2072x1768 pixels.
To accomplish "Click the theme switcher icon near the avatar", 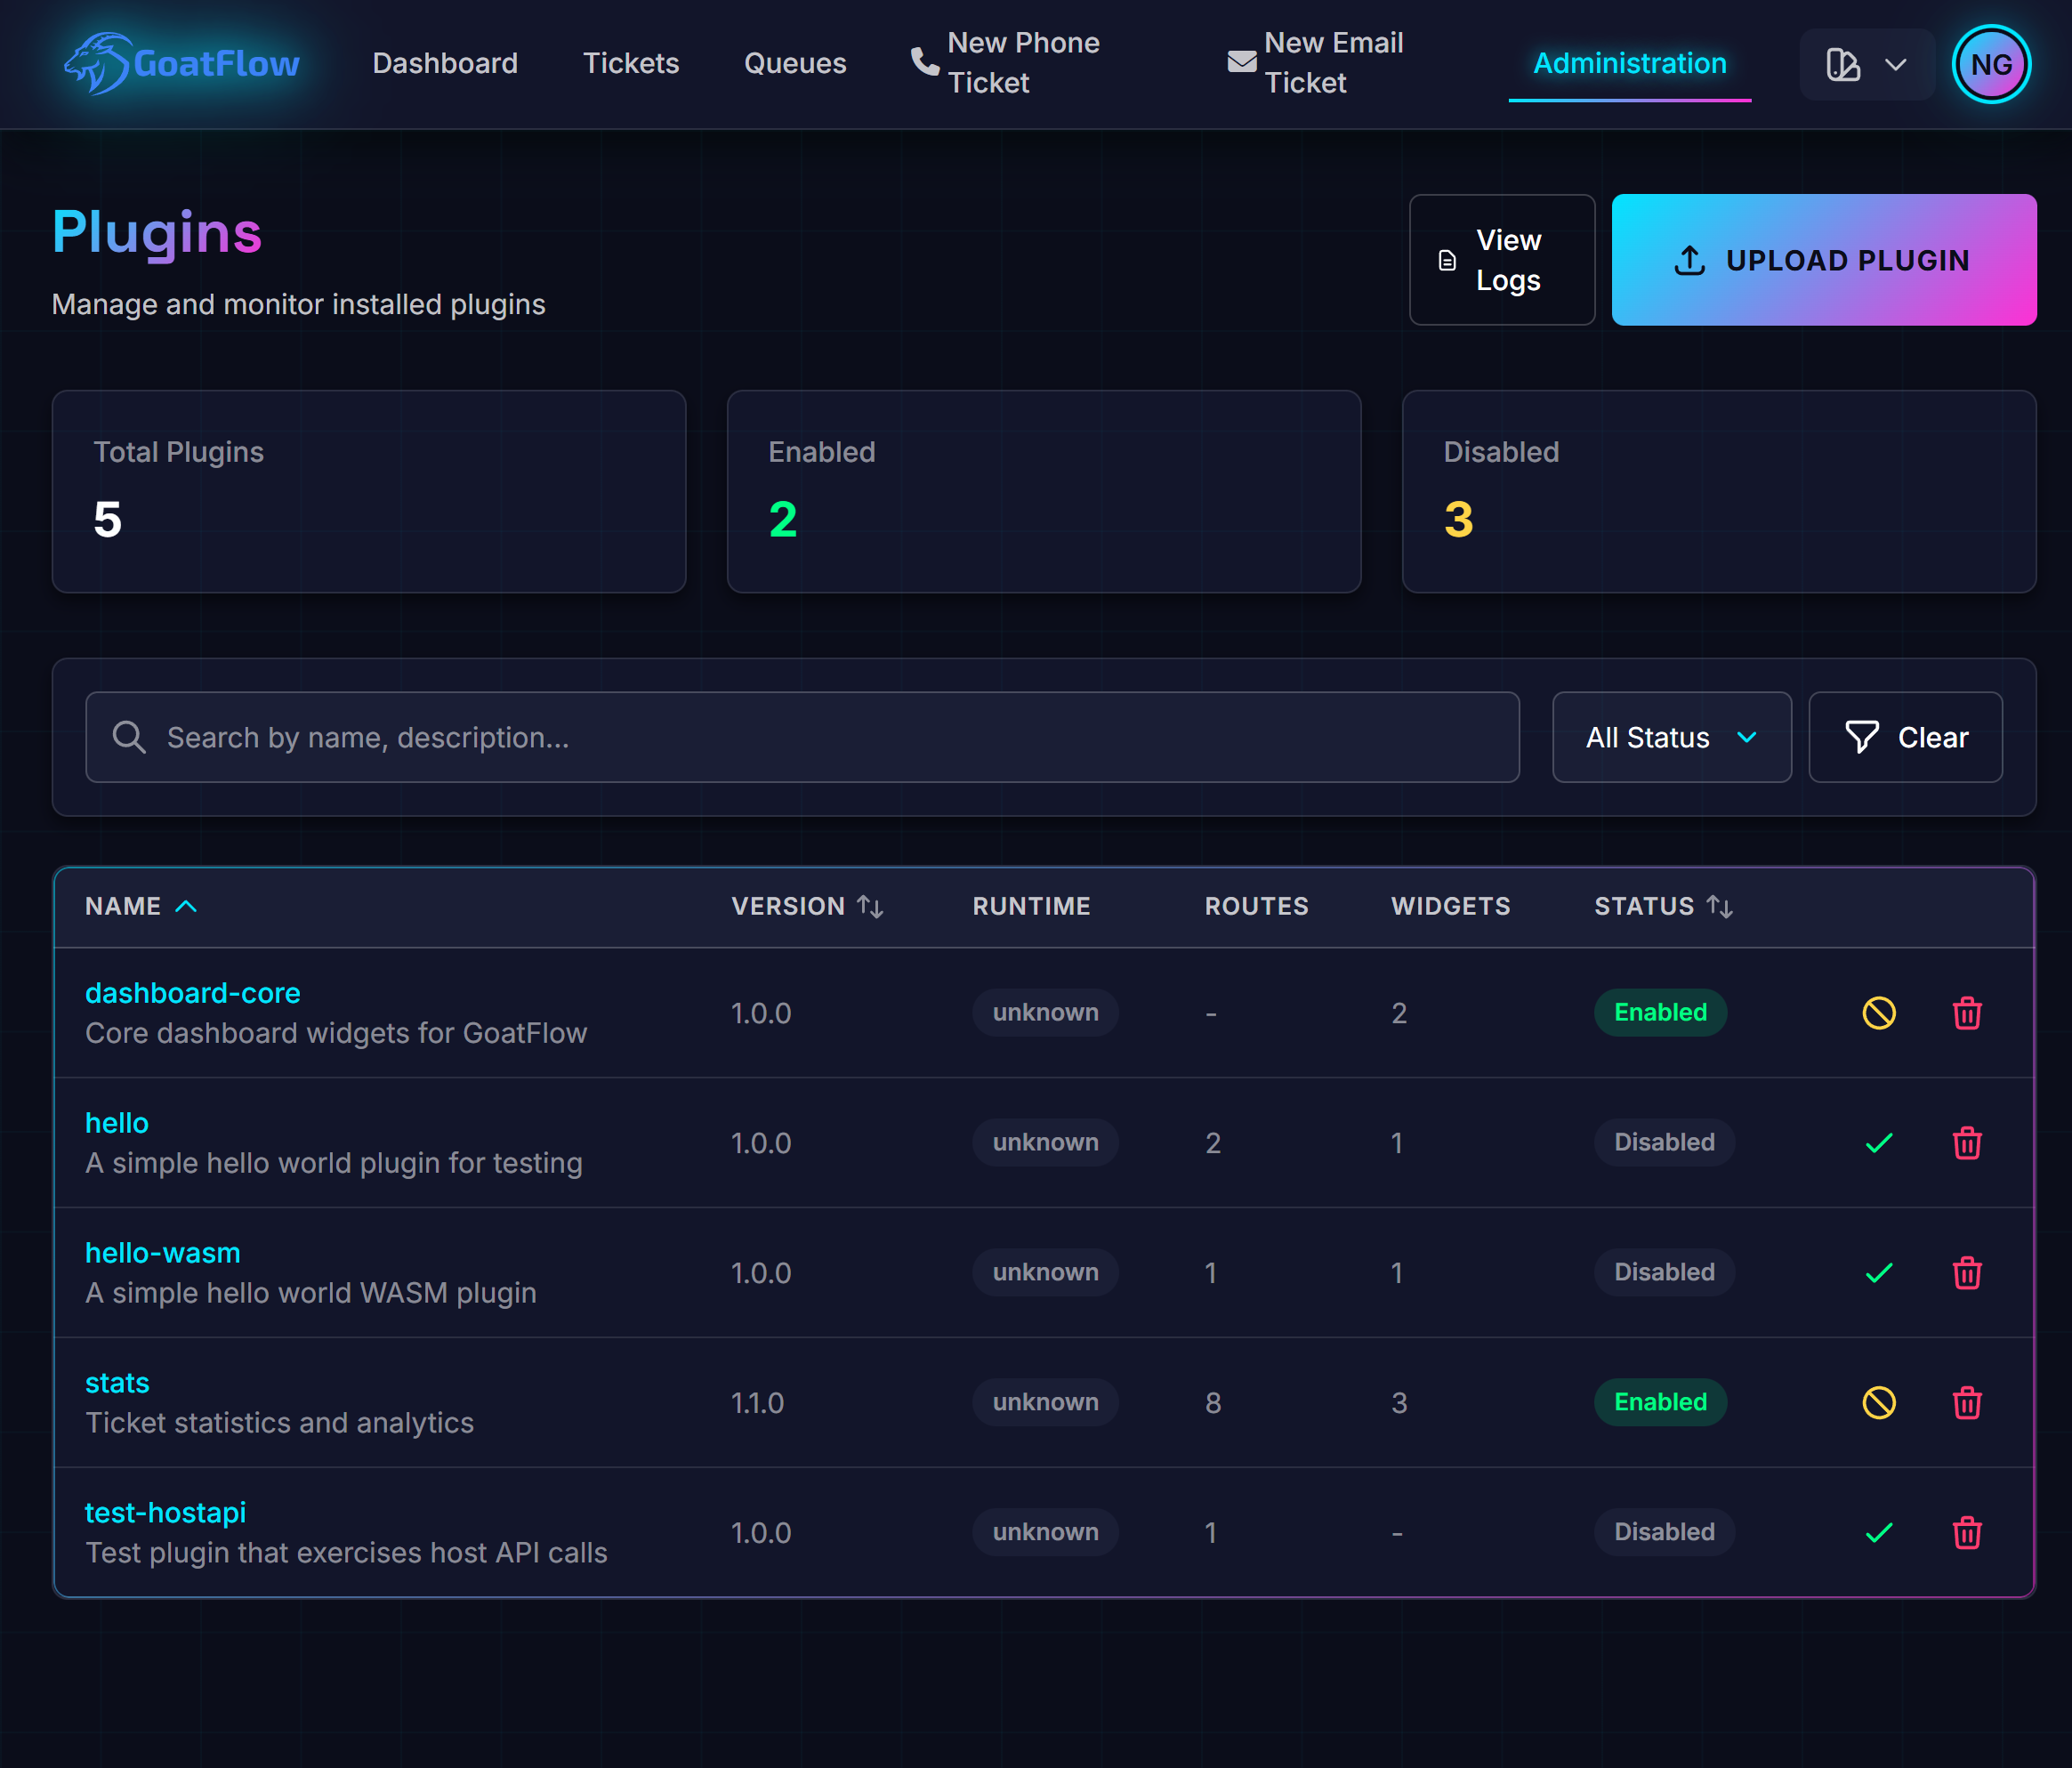I will (1843, 64).
